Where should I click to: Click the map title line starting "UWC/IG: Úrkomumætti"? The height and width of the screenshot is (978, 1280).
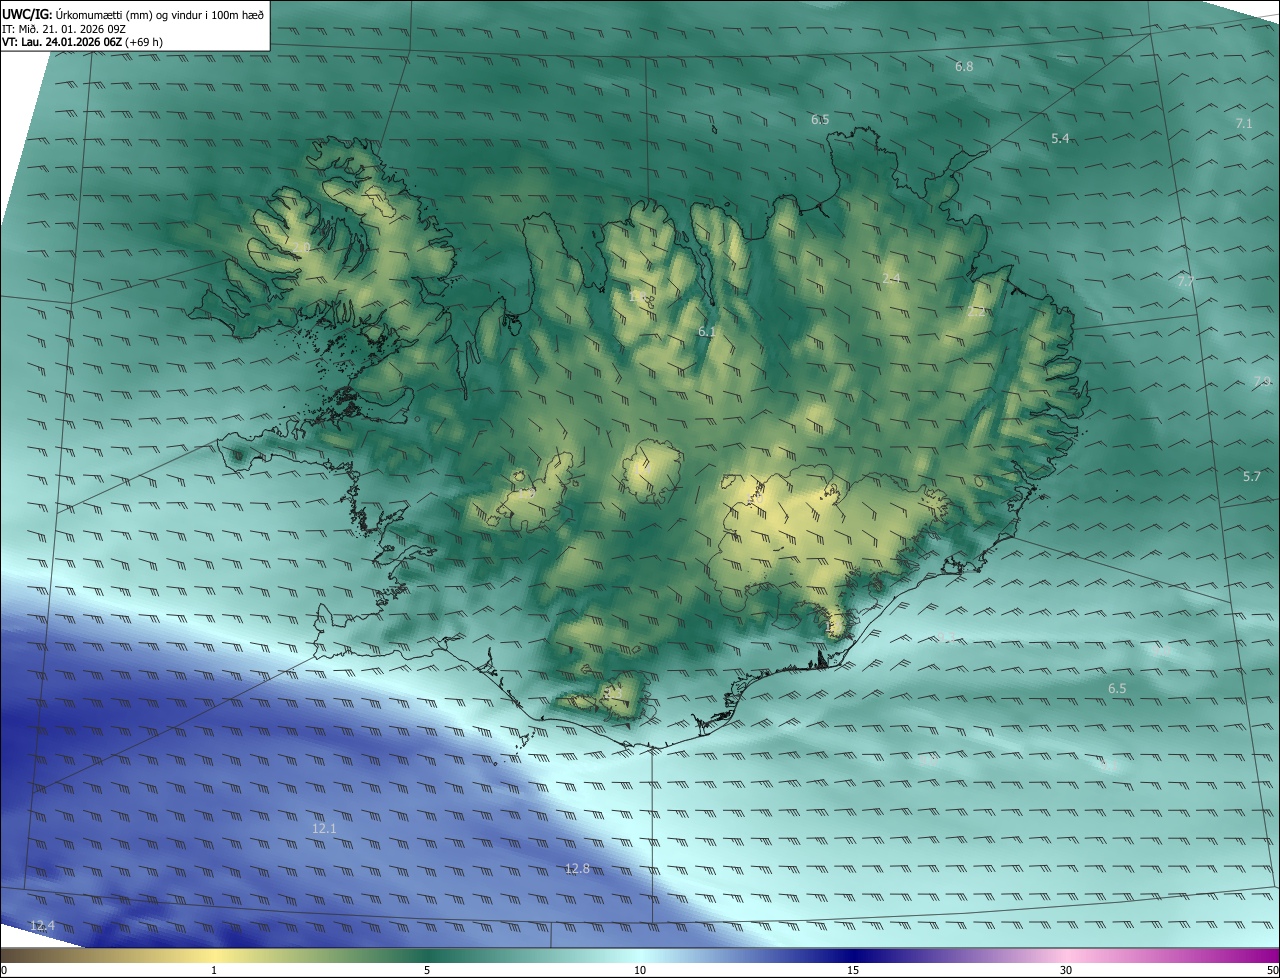pyautogui.click(x=133, y=15)
